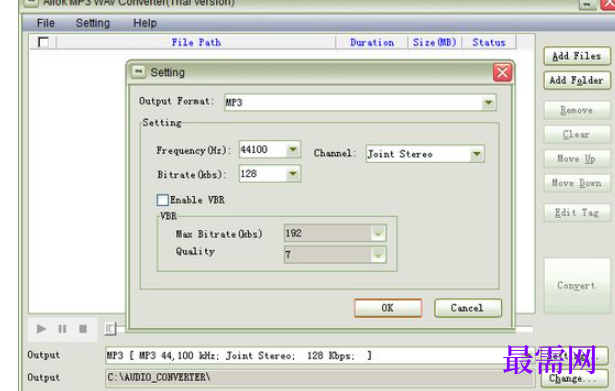Pause audio preview playback
Viewport: 615px width, 391px height.
[62, 329]
